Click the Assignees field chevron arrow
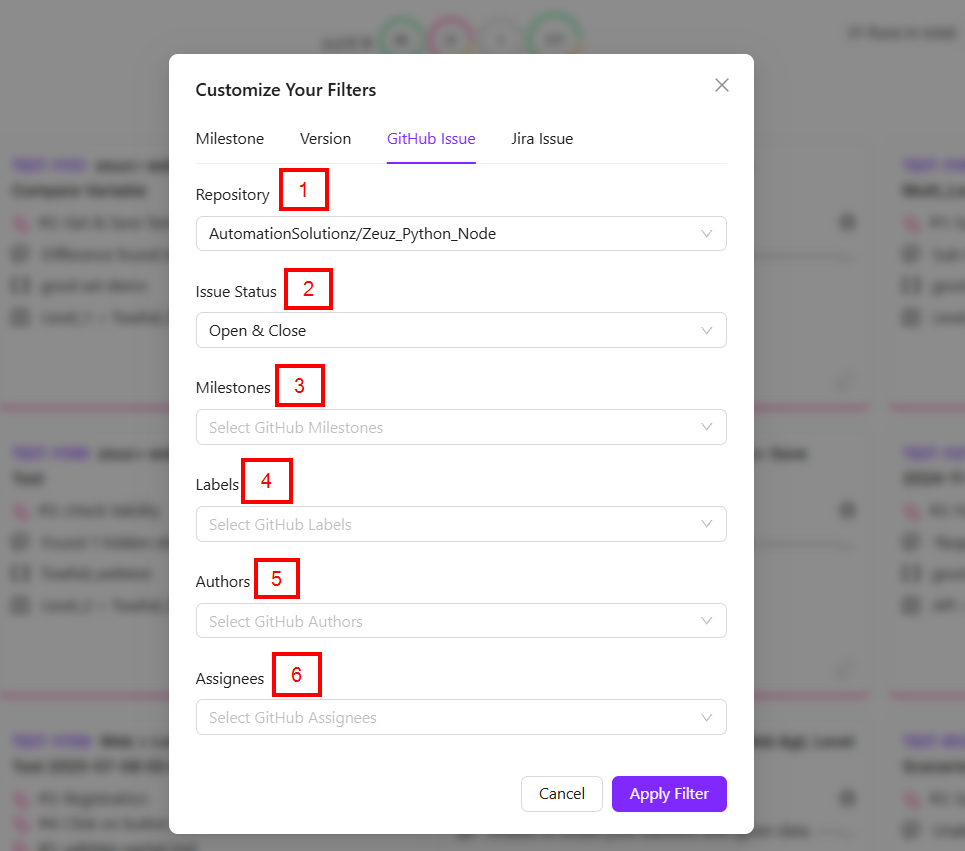Image resolution: width=965 pixels, height=851 pixels. tap(707, 718)
